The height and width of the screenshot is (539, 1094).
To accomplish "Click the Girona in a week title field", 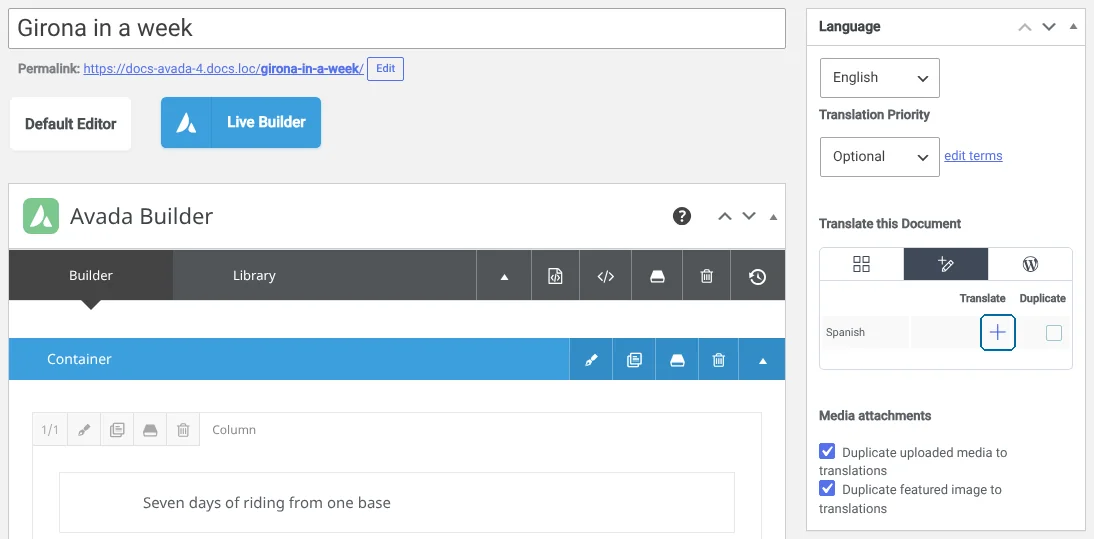I will click(397, 29).
